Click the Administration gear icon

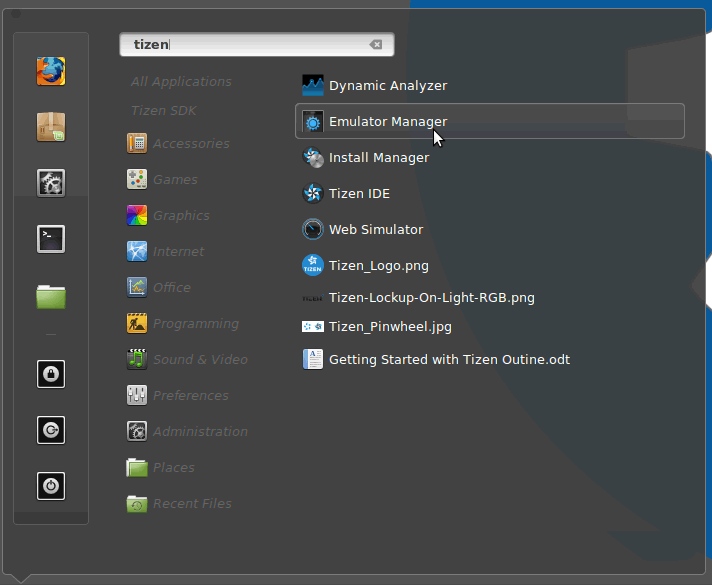137,431
